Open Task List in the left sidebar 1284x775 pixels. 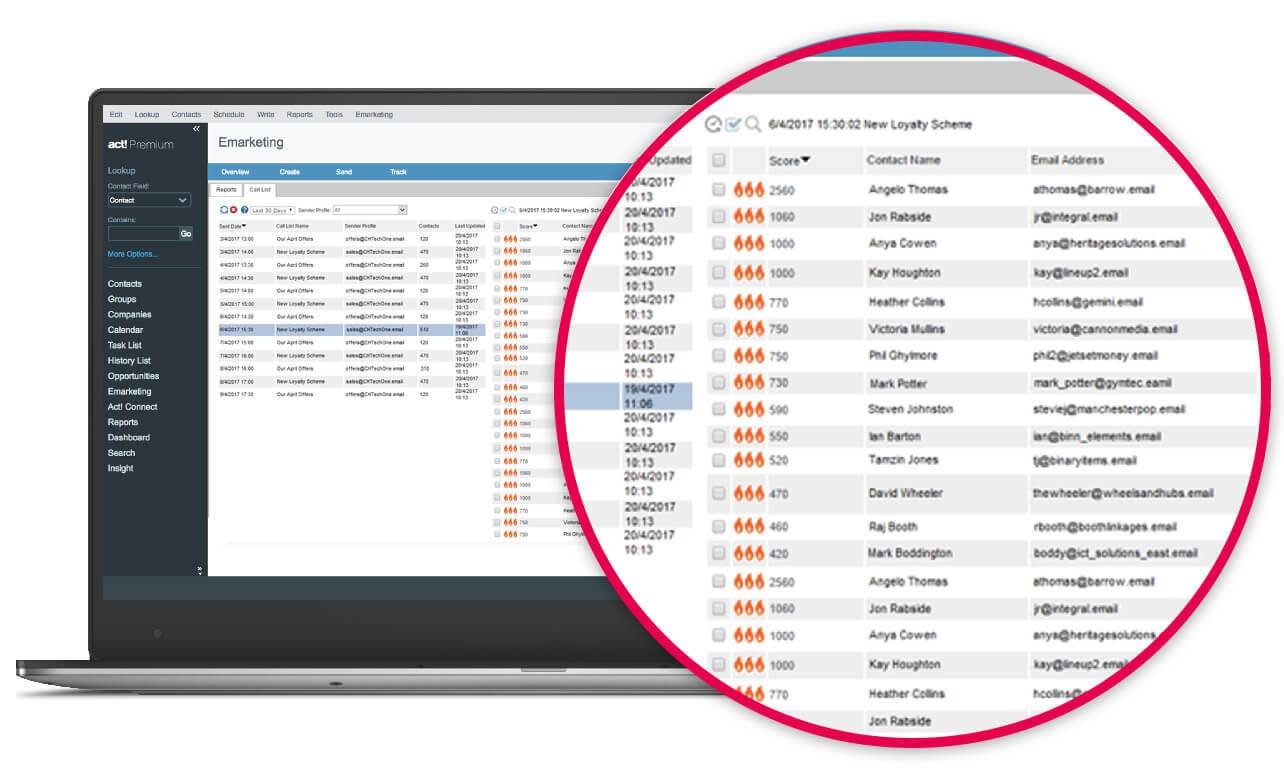(x=125, y=345)
